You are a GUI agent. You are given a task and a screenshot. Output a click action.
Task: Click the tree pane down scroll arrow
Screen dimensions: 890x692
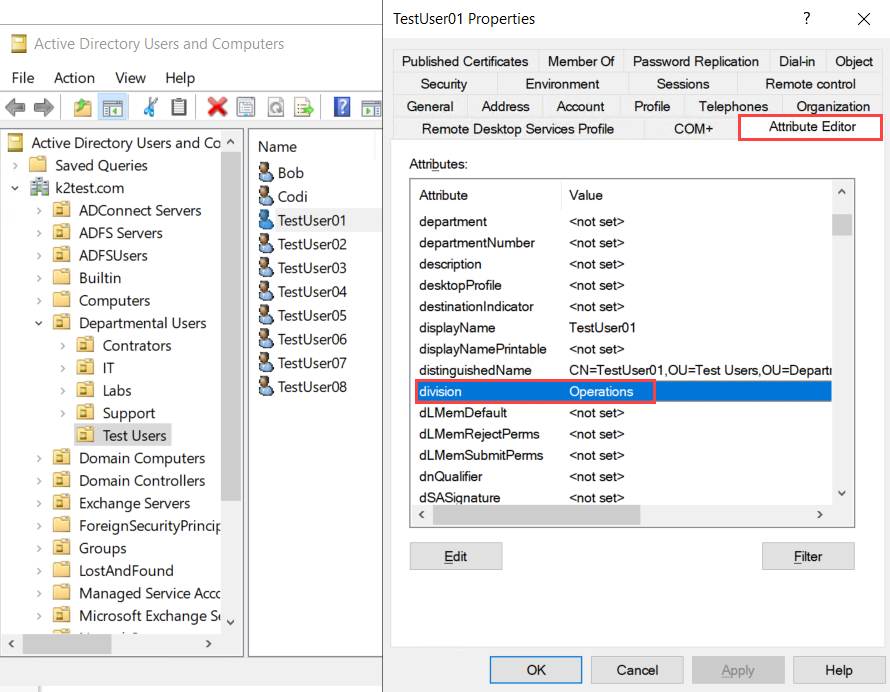click(x=230, y=622)
